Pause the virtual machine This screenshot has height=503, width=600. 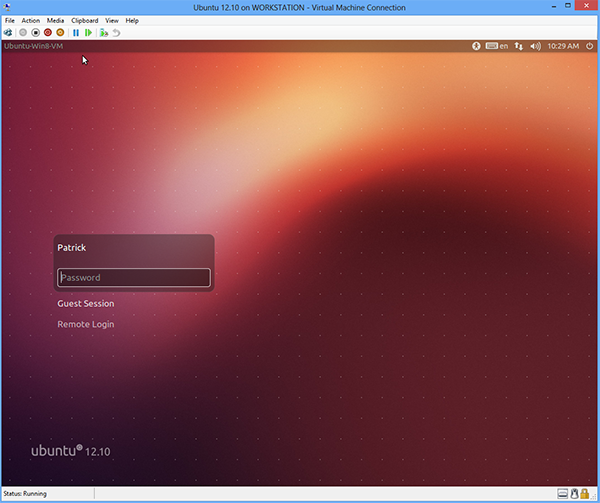coord(76,32)
